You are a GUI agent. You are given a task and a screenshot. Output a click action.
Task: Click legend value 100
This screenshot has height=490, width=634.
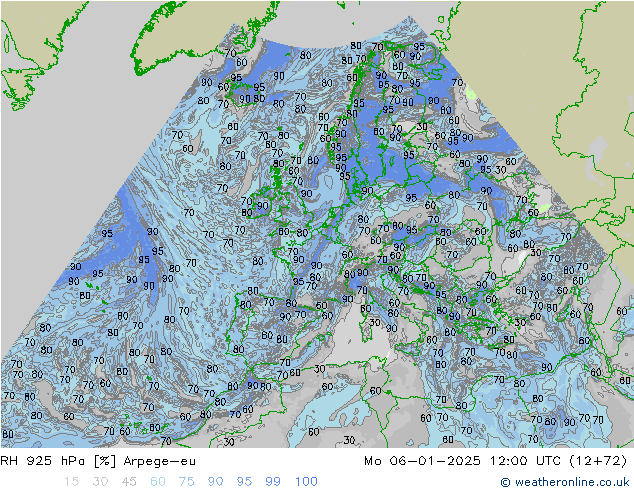pos(306,482)
